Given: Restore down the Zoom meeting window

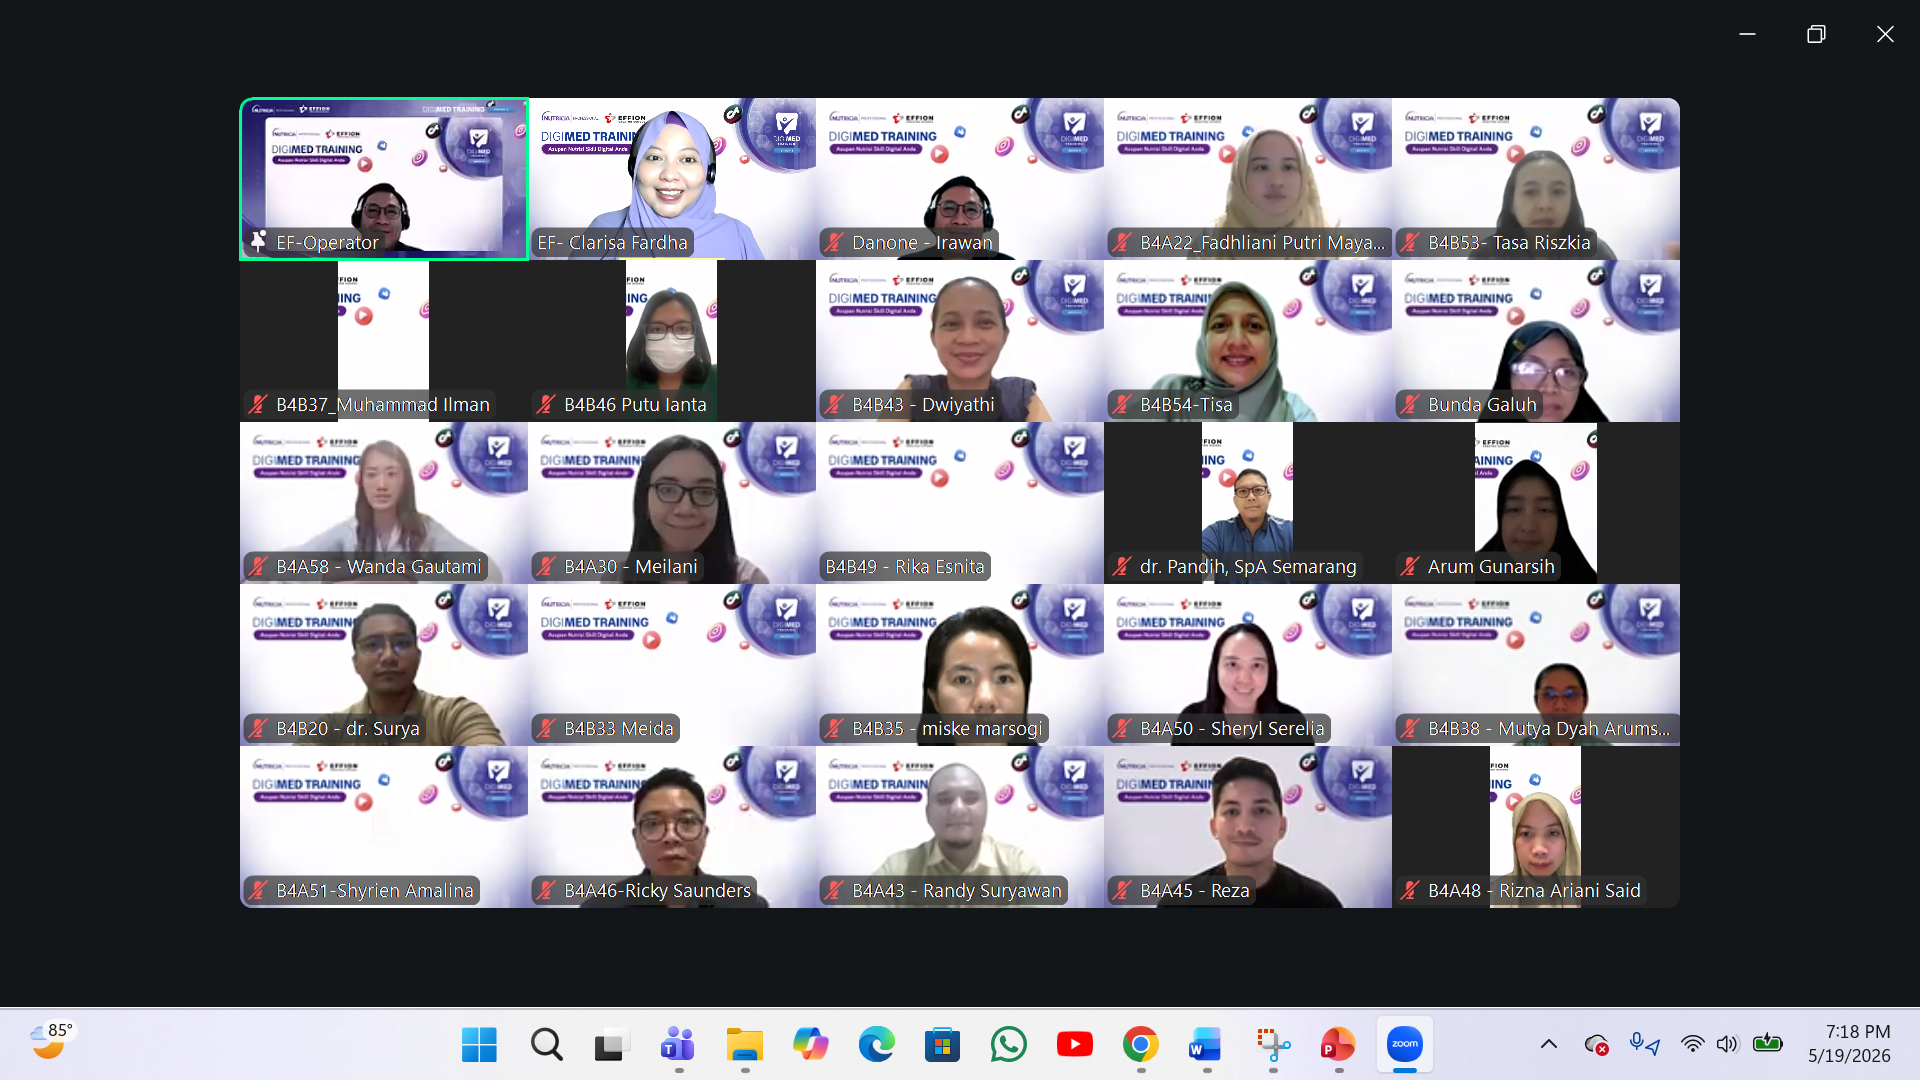Looking at the screenshot, I should click(1816, 34).
